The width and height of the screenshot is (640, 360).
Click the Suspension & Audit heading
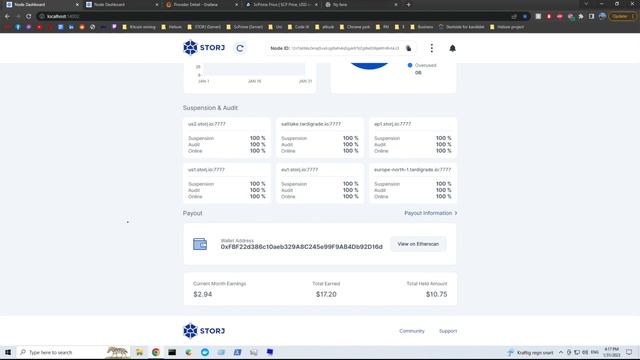[x=210, y=108]
